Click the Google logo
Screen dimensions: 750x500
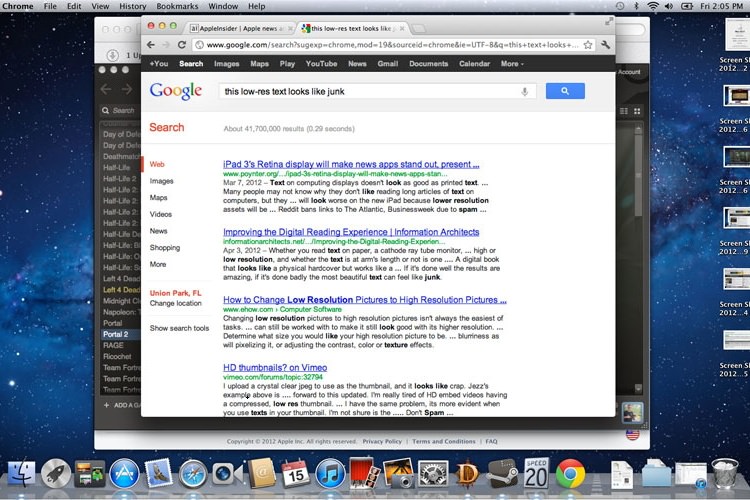pos(176,91)
